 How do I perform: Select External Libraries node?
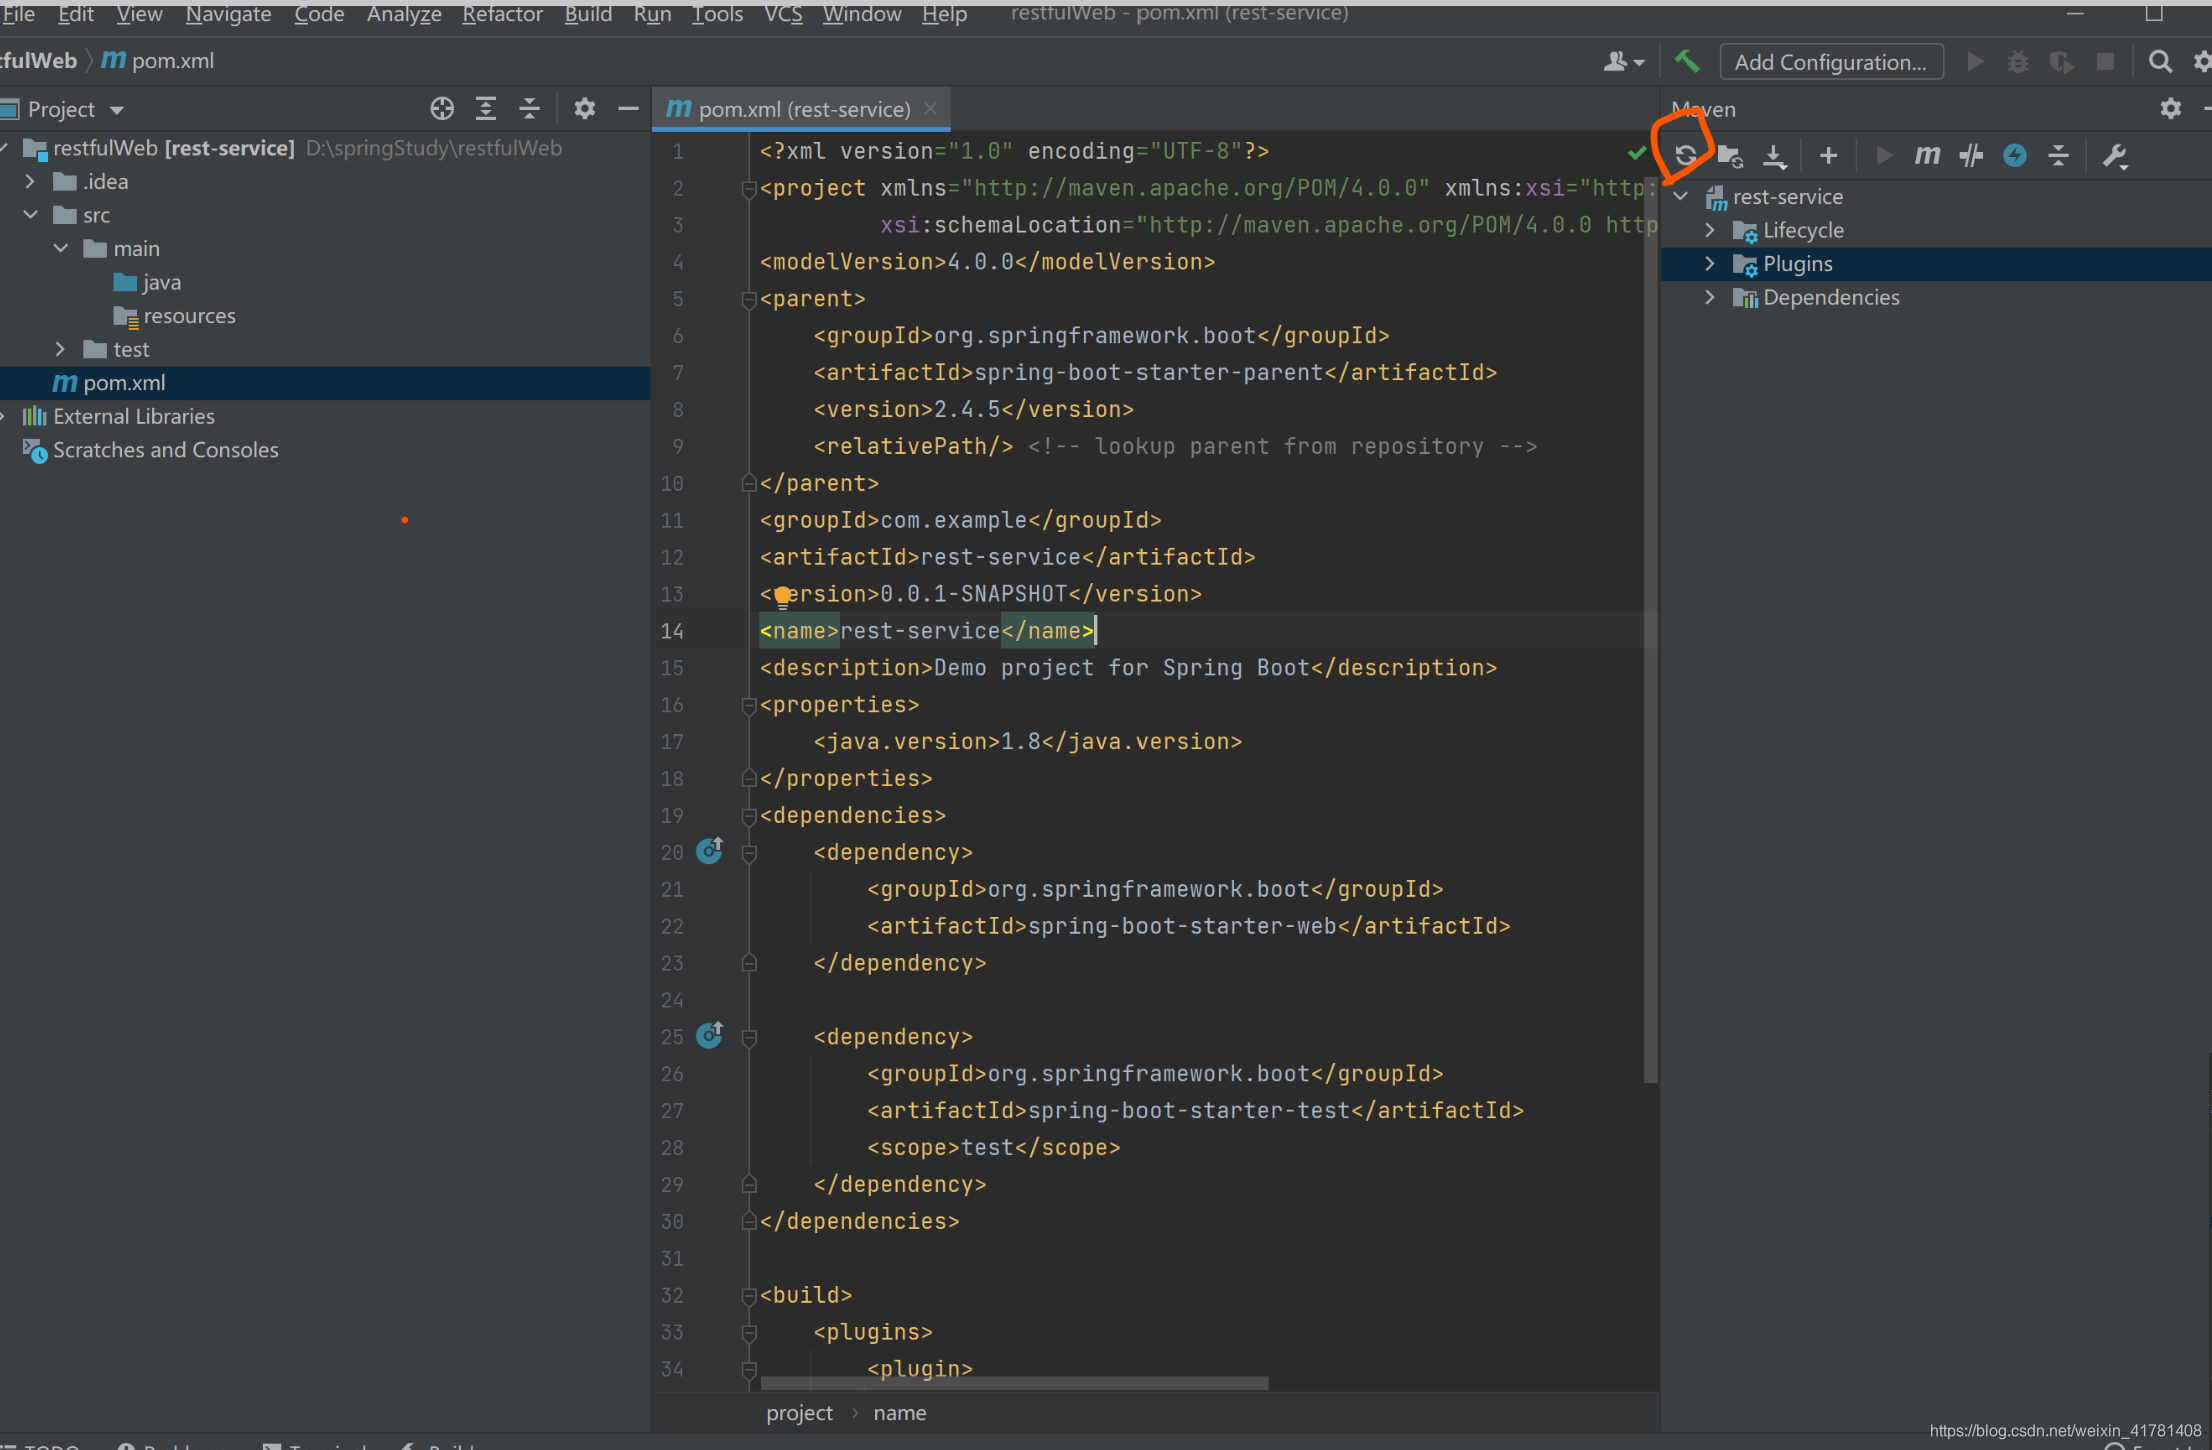point(118,416)
